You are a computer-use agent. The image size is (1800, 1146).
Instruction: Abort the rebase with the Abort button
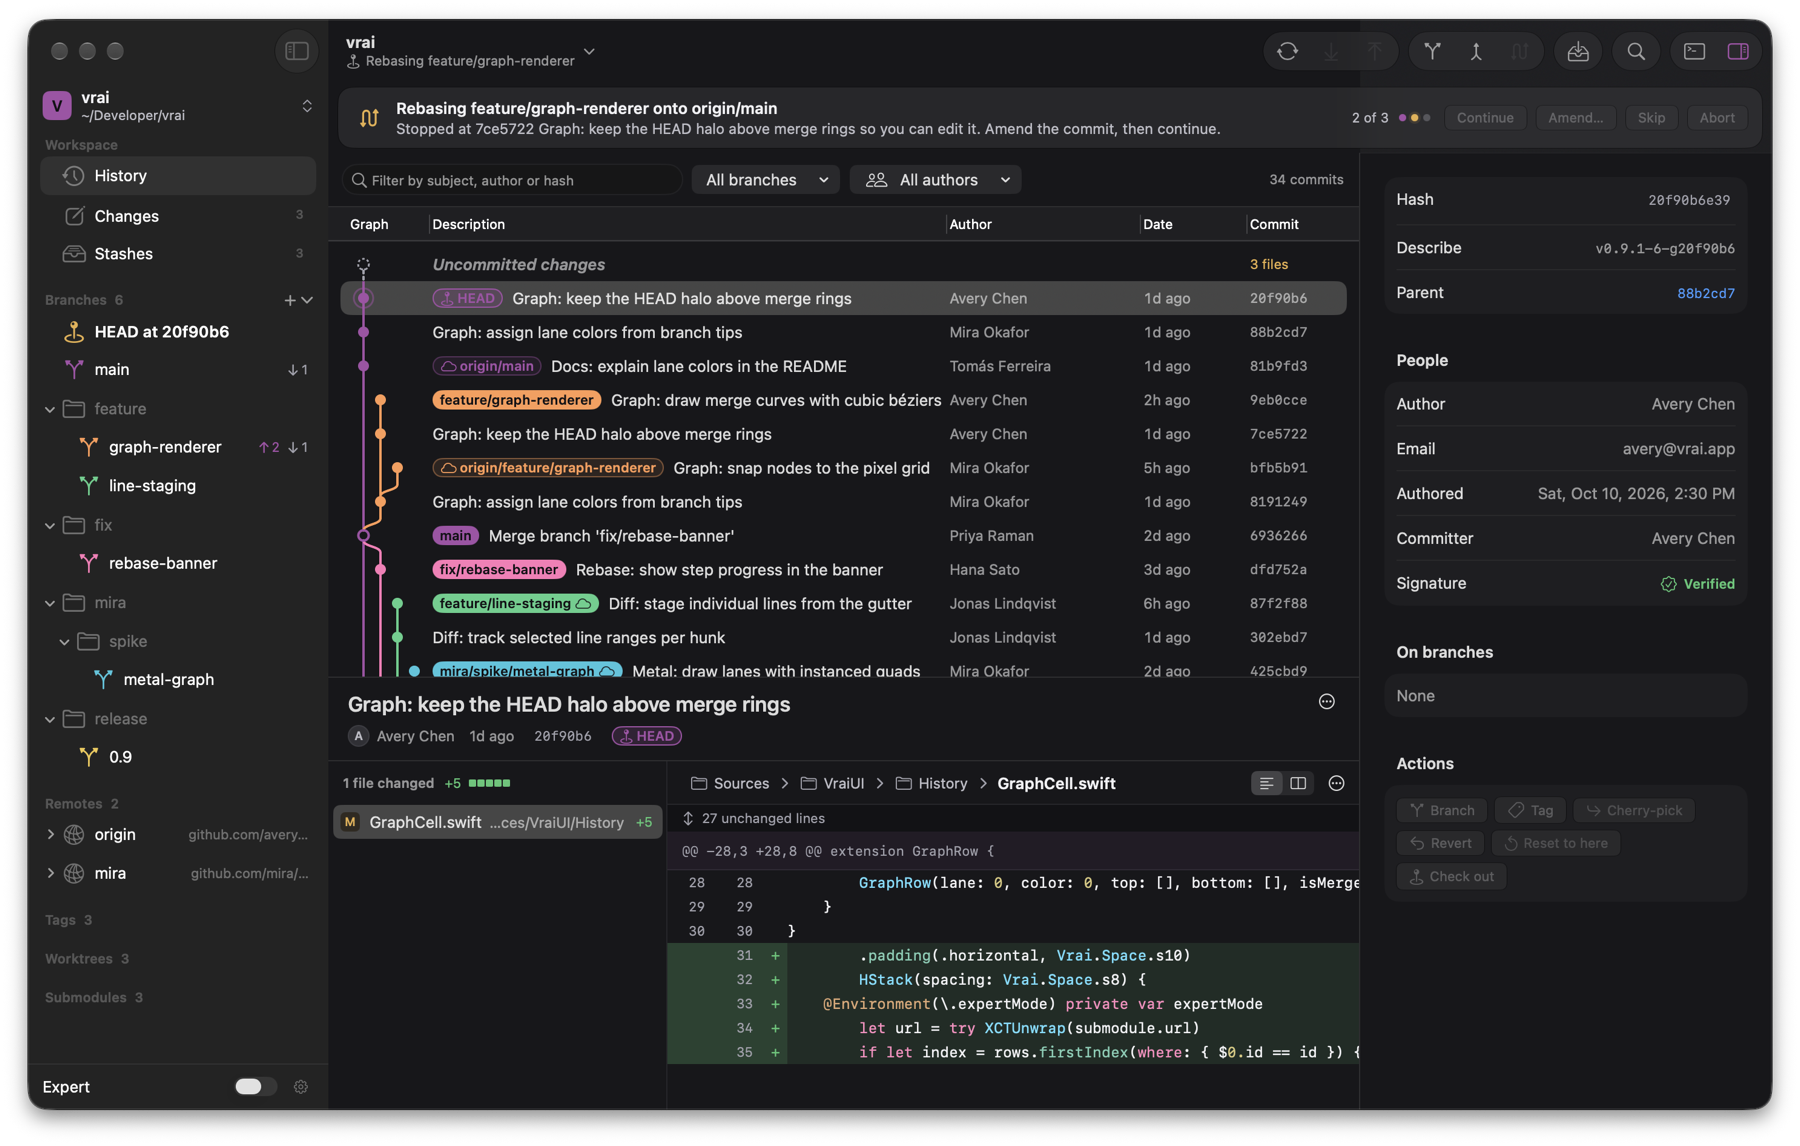[x=1717, y=118]
